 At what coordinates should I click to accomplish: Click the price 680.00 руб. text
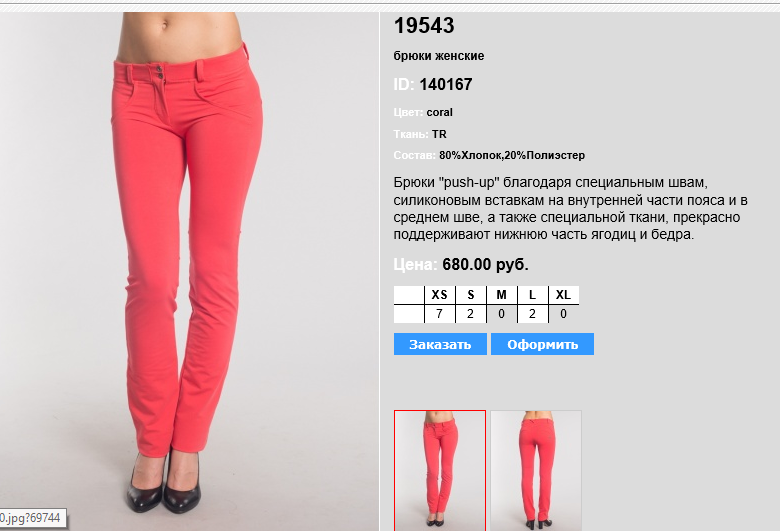pos(486,264)
